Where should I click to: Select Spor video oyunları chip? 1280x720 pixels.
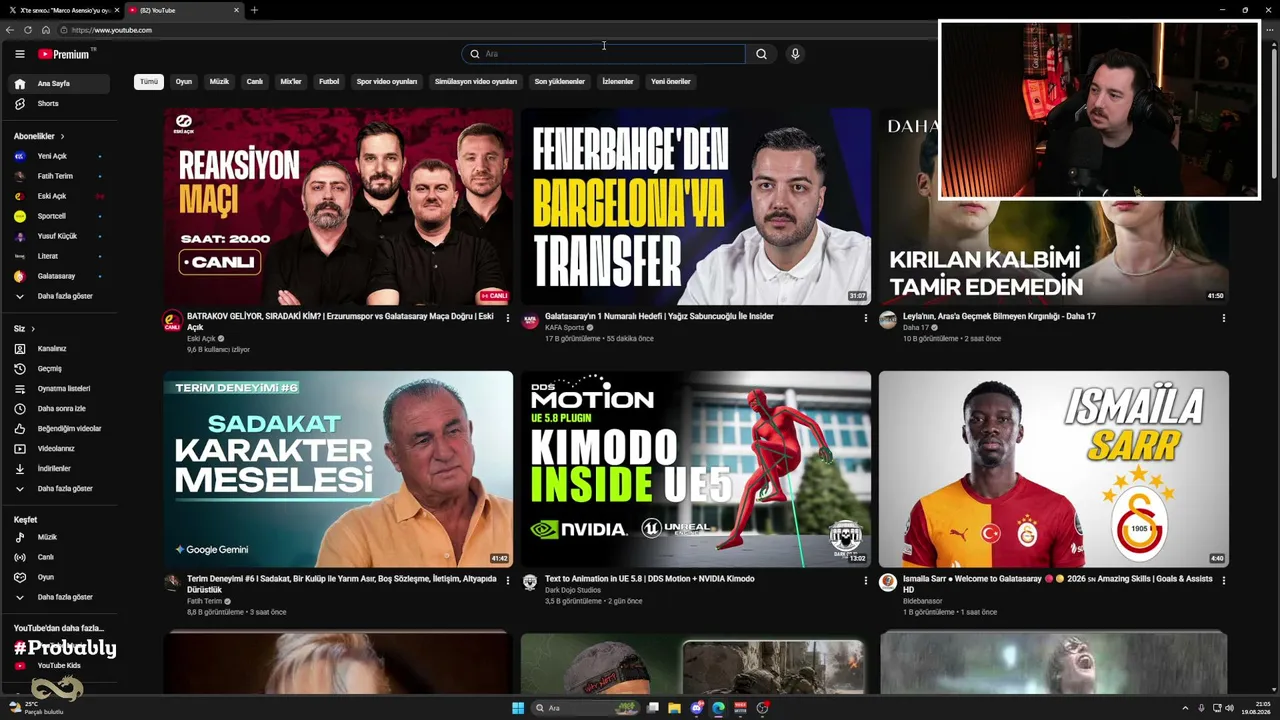(x=387, y=82)
